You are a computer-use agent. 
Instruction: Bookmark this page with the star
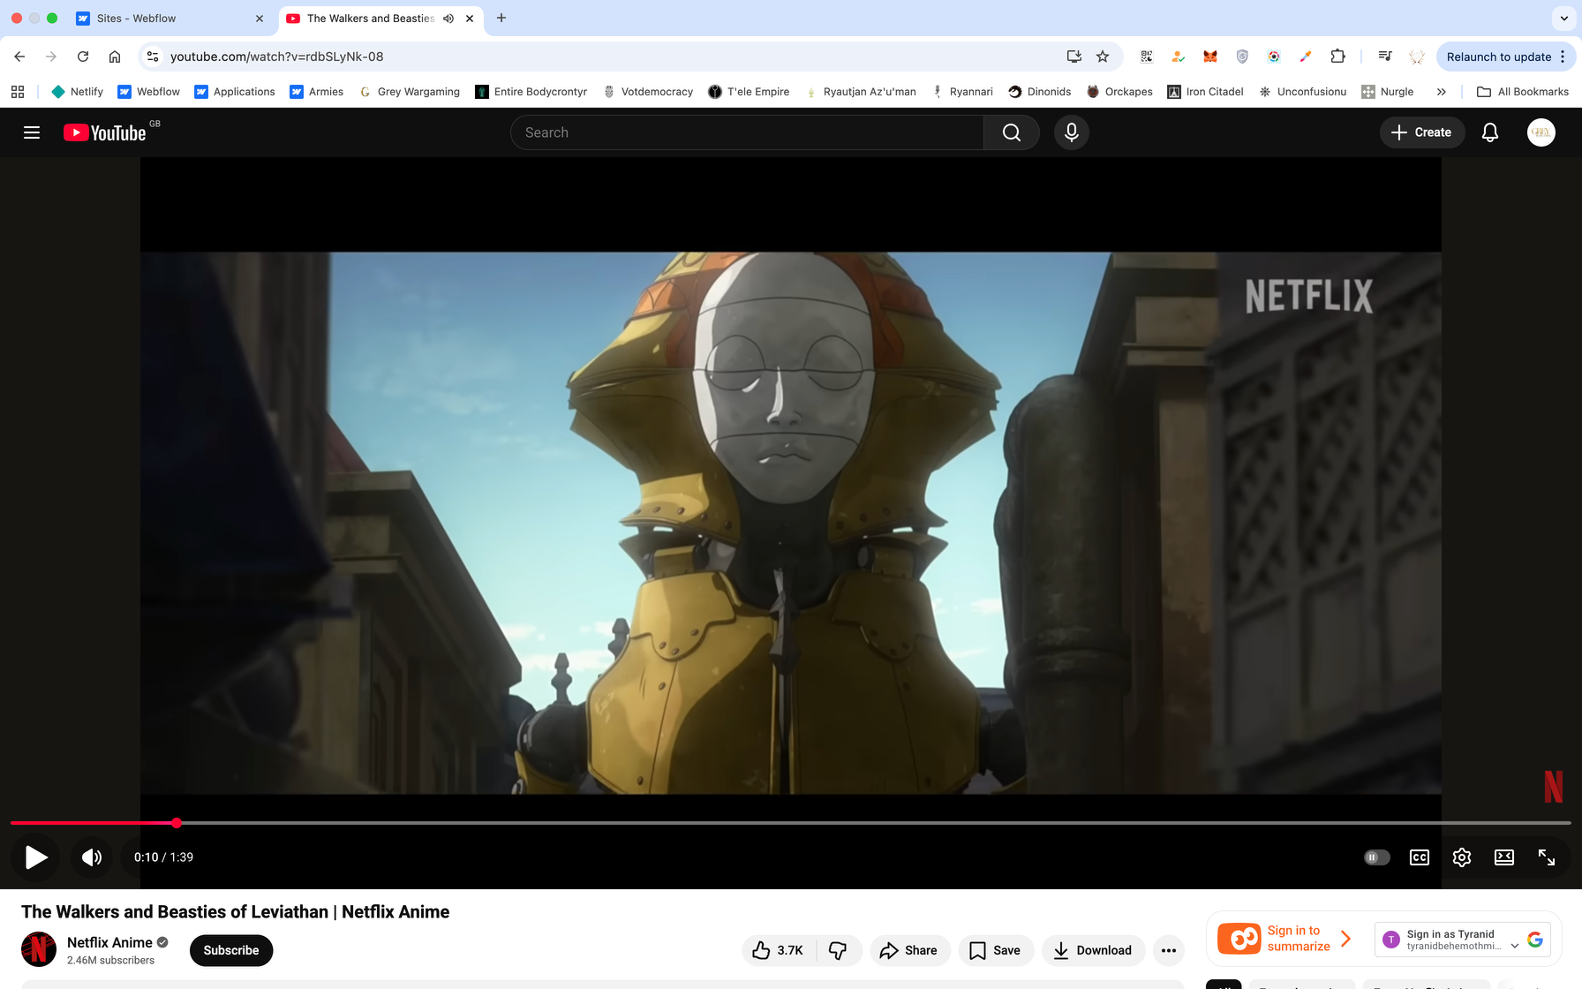[x=1102, y=57]
